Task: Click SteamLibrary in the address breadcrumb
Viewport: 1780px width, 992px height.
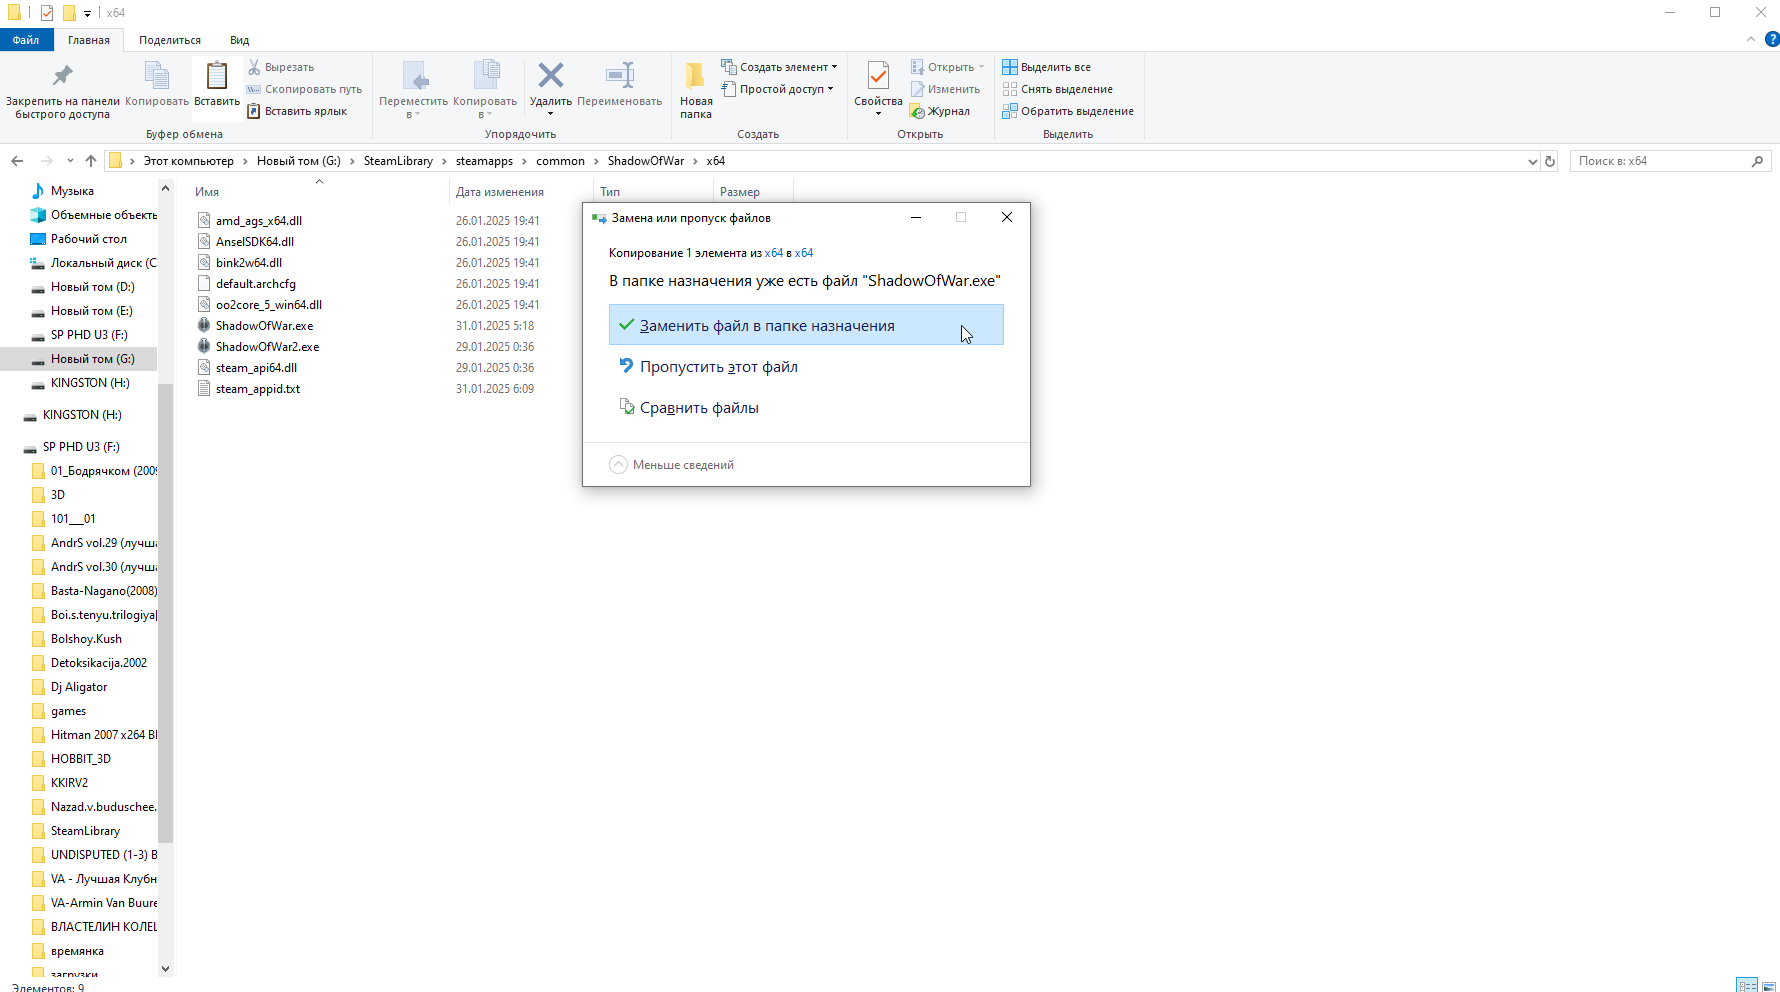Action: (x=398, y=161)
